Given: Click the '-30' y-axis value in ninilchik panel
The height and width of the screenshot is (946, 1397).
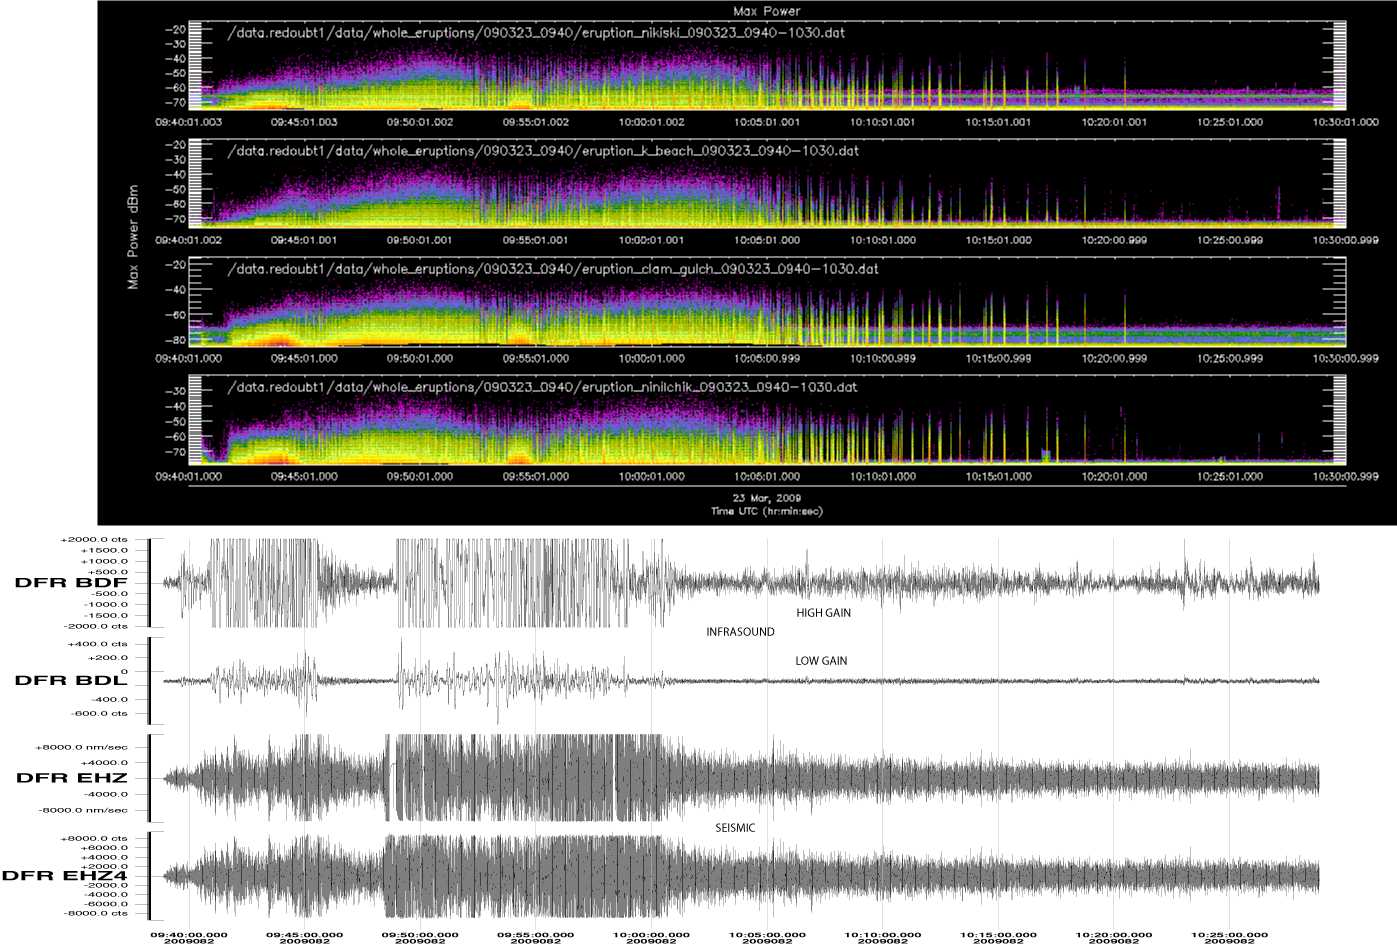Looking at the screenshot, I should point(176,391).
